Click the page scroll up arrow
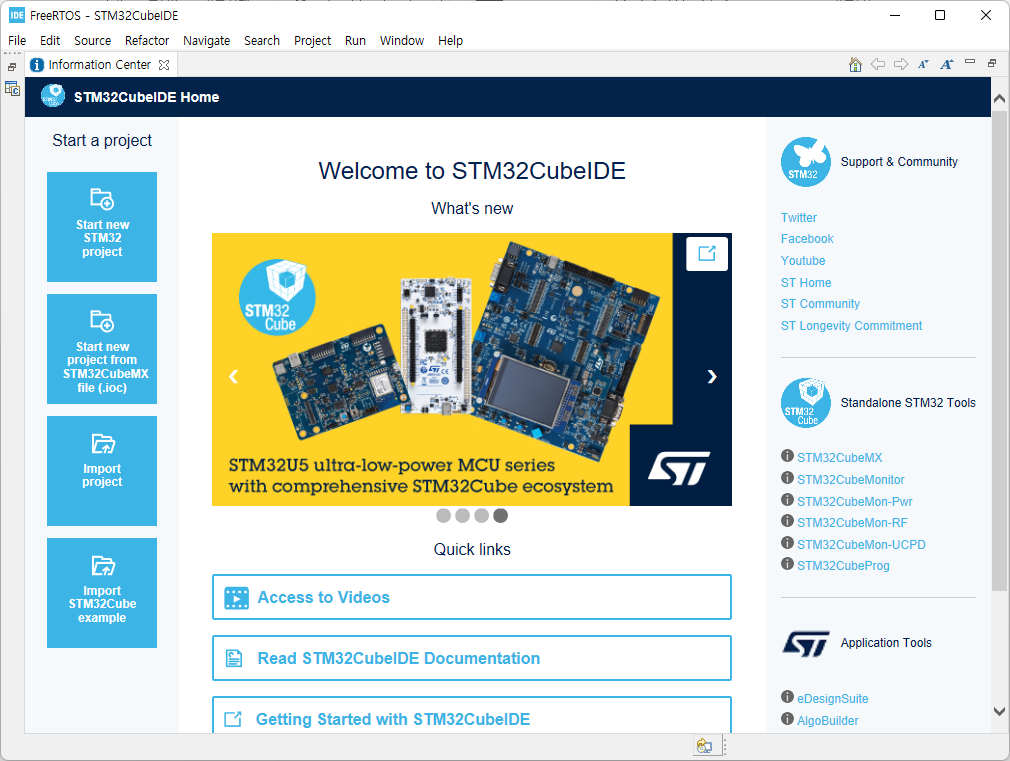 point(999,99)
